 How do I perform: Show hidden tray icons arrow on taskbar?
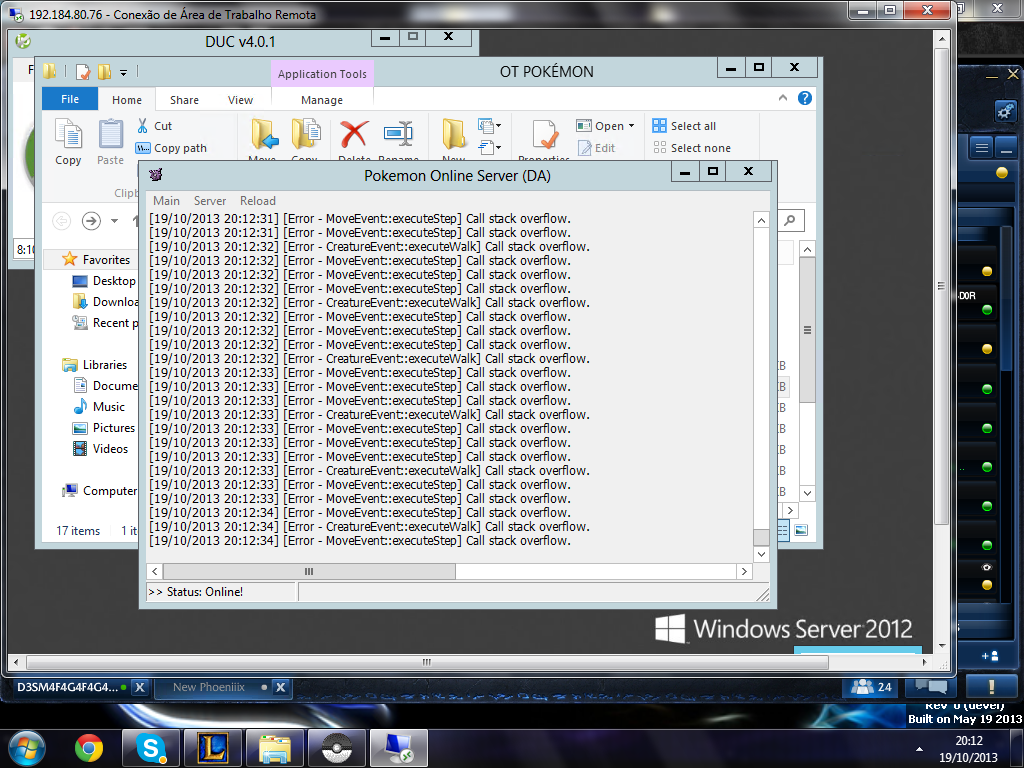920,748
